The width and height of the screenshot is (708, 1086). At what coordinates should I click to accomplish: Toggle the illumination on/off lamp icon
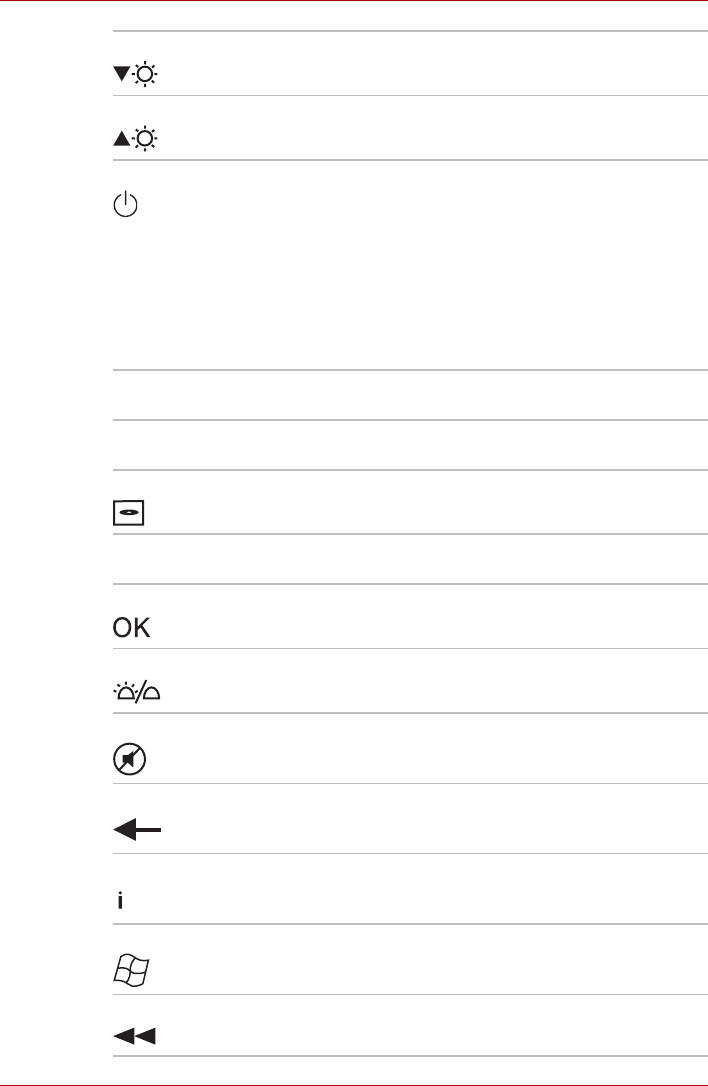pyautogui.click(x=137, y=692)
